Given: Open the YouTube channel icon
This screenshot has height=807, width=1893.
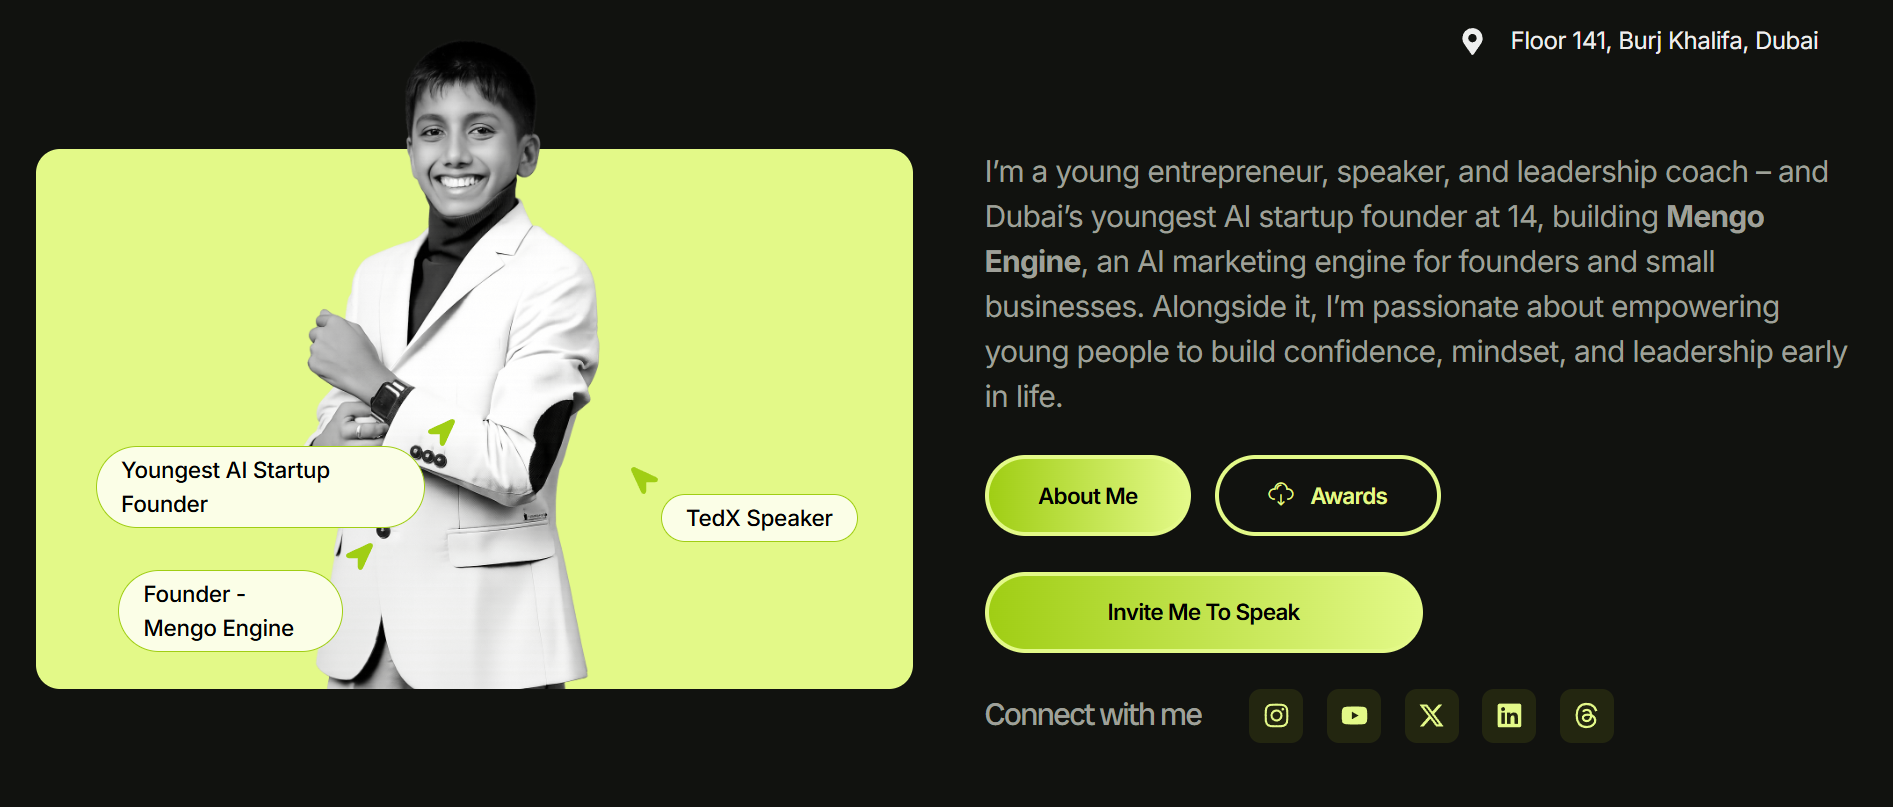Looking at the screenshot, I should (1354, 716).
